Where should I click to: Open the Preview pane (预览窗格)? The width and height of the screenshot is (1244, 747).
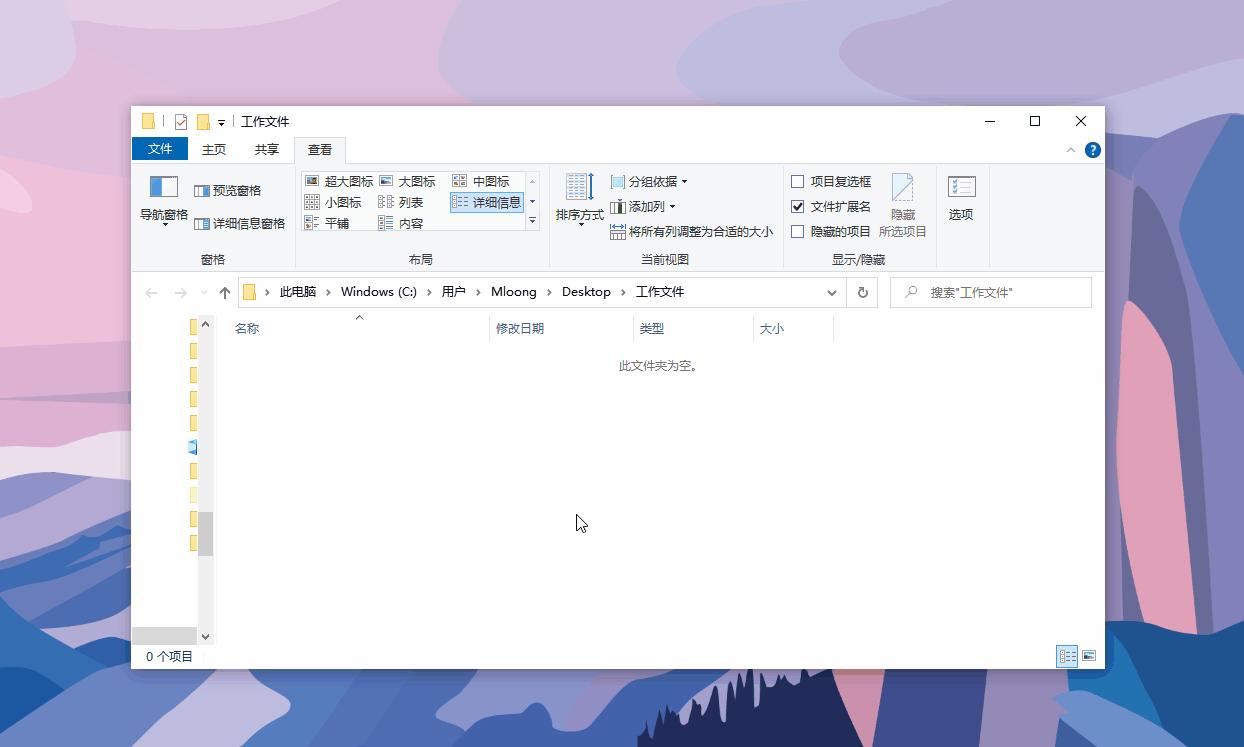pos(228,191)
